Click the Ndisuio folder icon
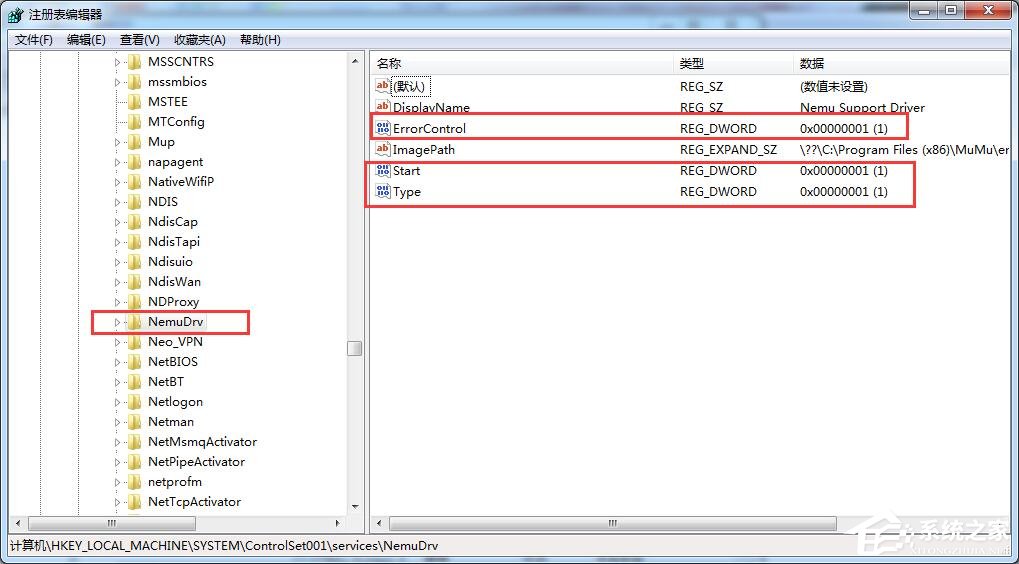The height and width of the screenshot is (564, 1019). (135, 262)
